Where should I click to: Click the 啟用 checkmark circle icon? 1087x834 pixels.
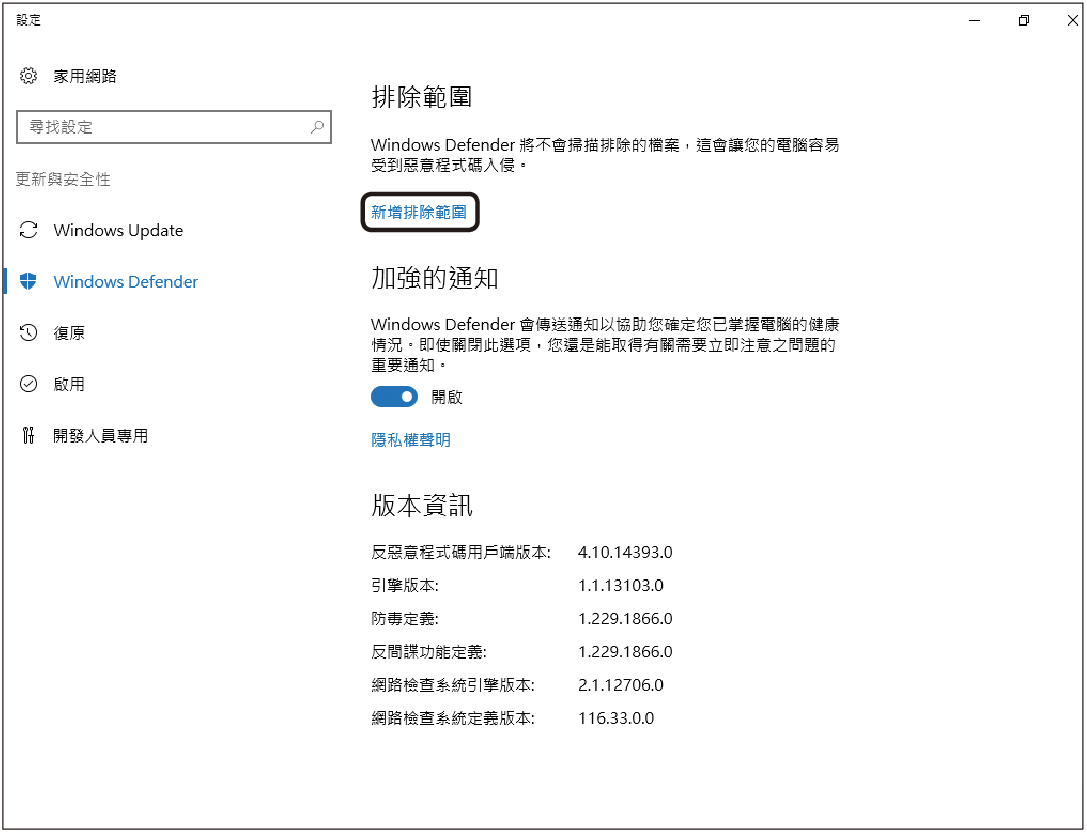(x=28, y=384)
